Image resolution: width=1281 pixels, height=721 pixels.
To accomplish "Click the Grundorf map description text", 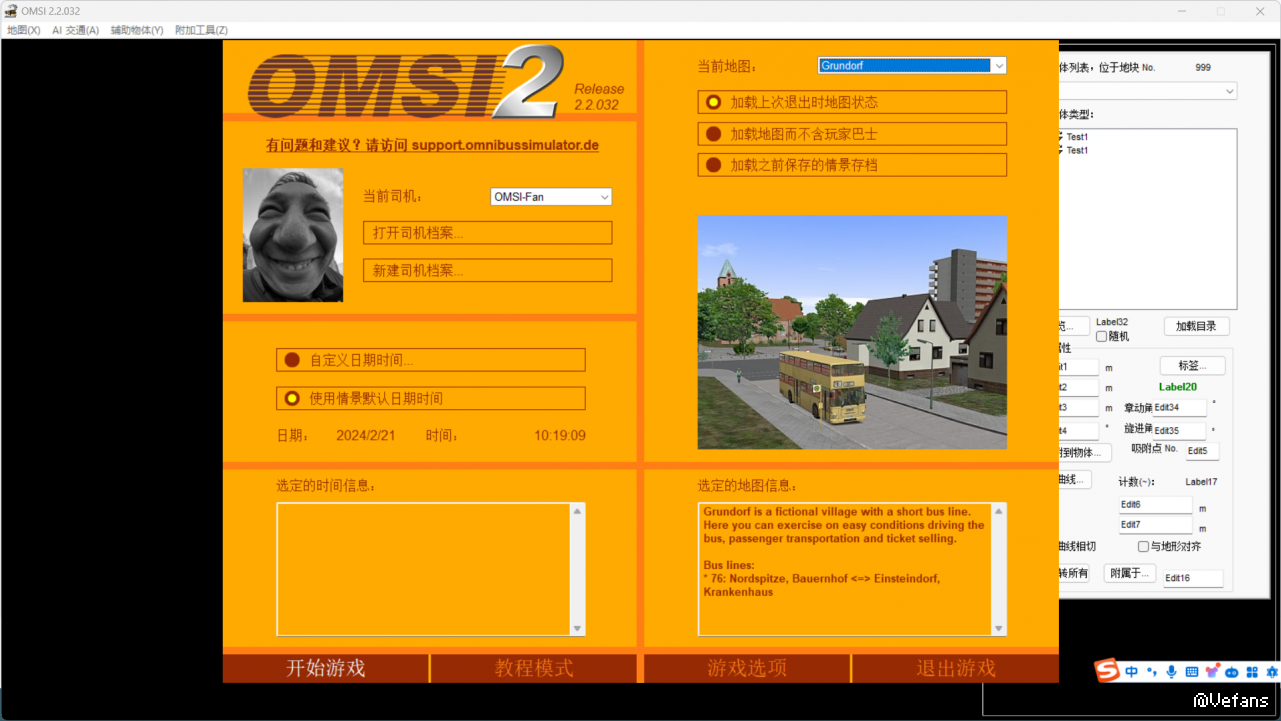I will tap(844, 551).
